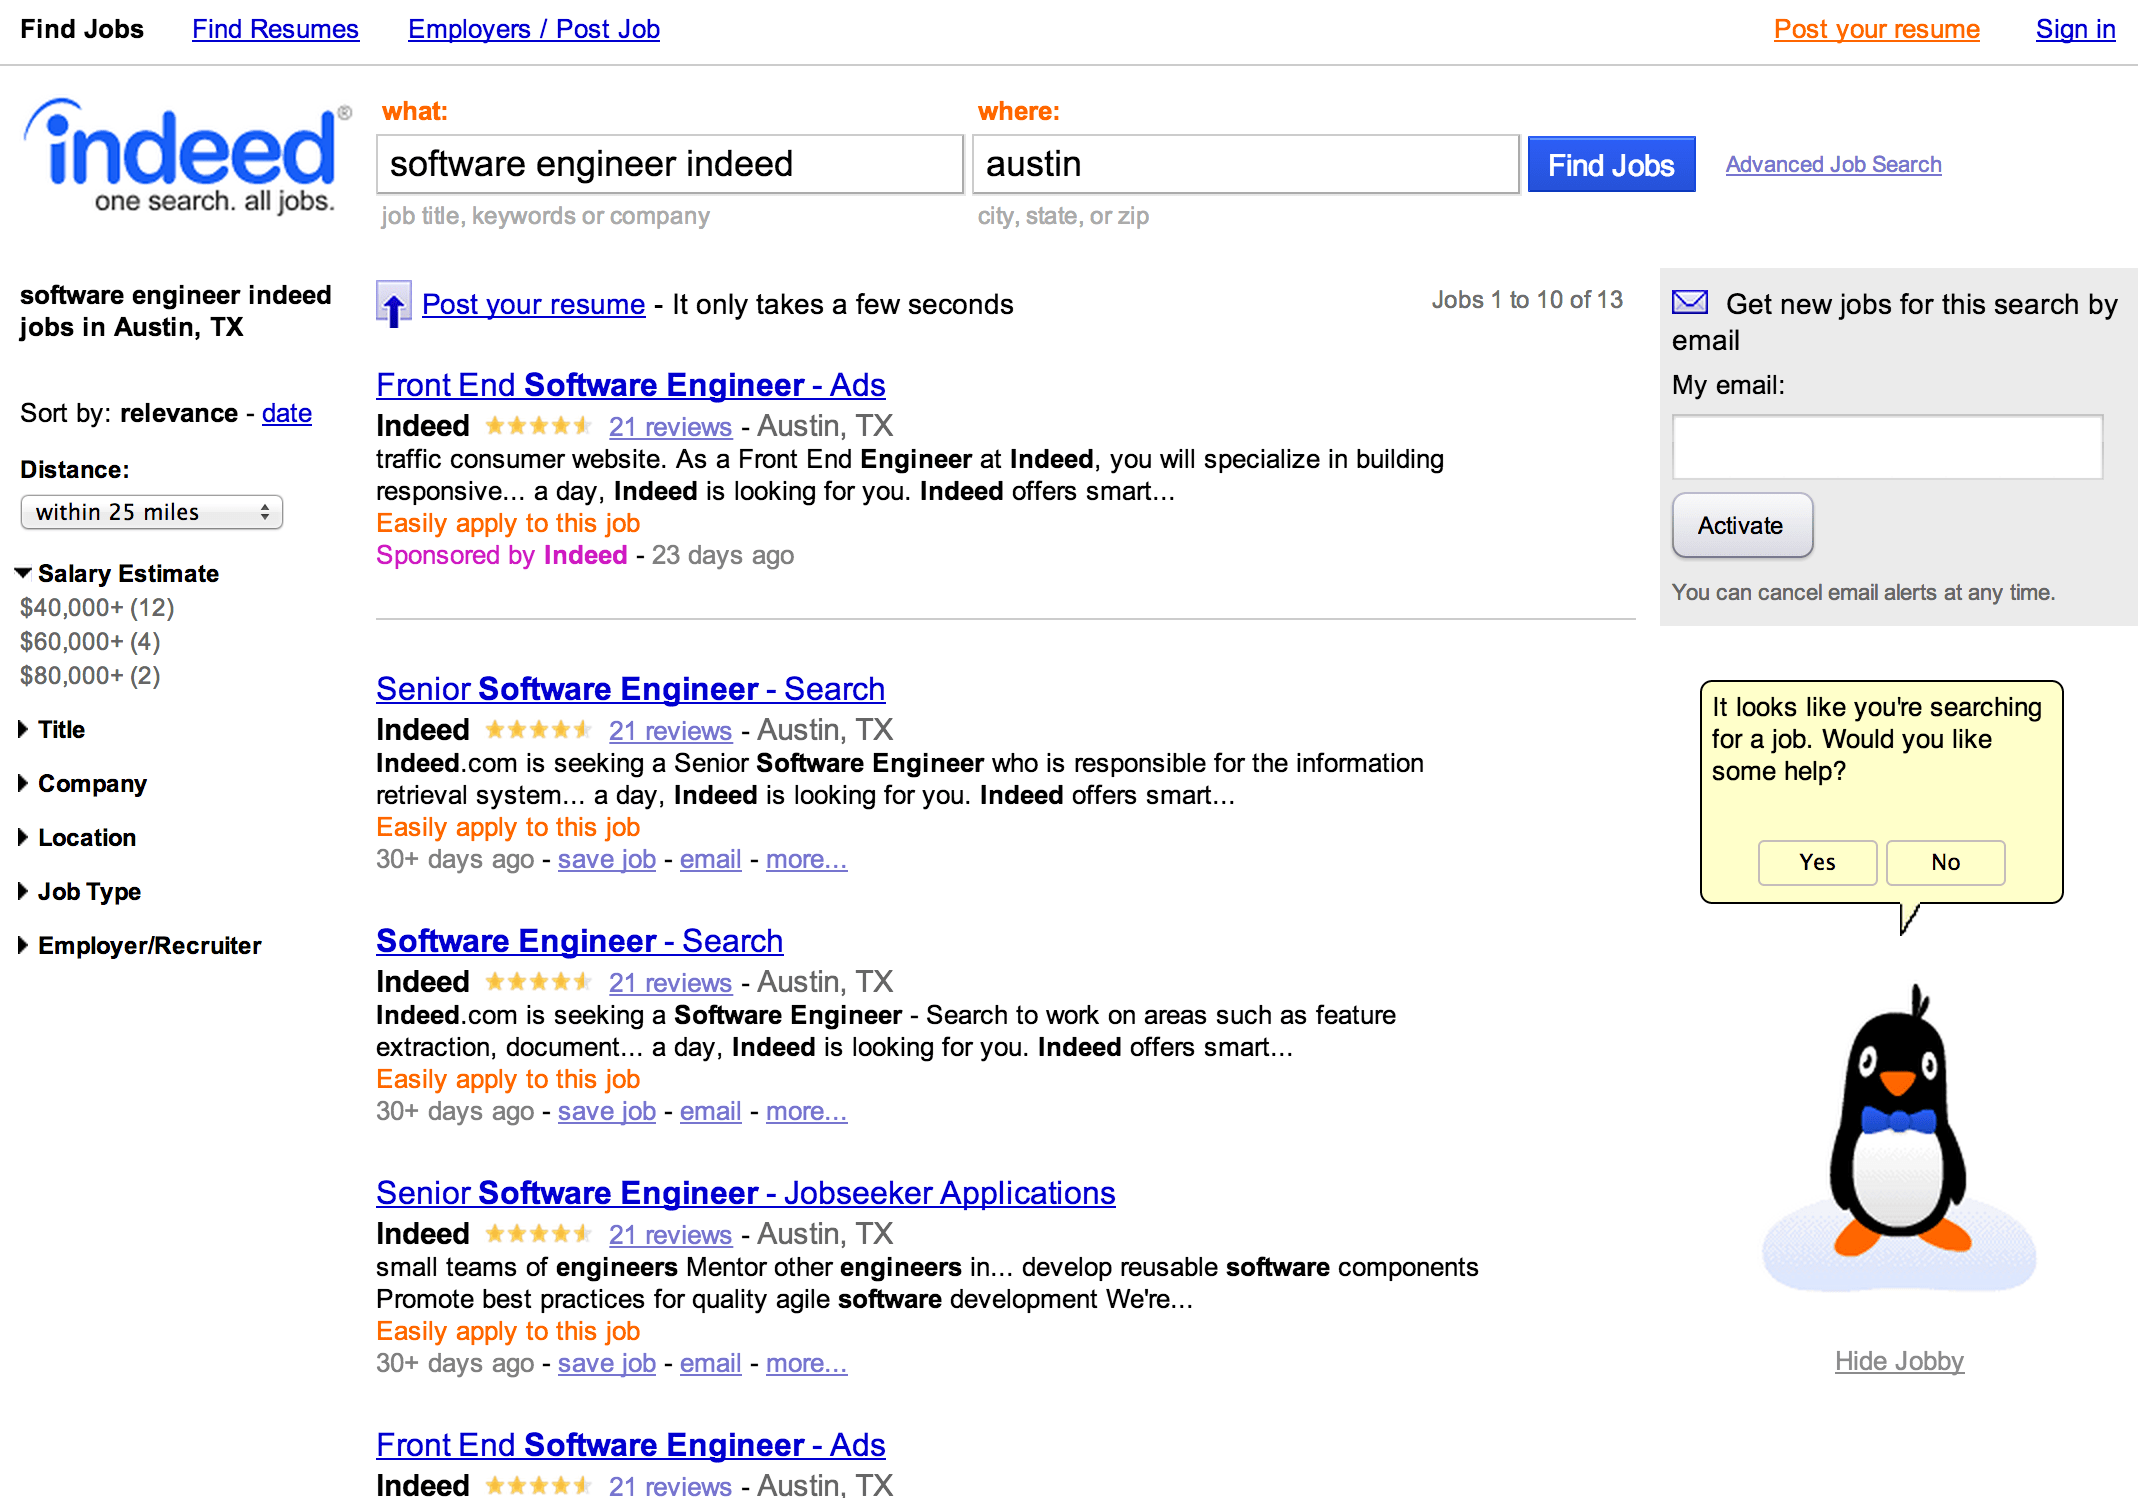Click the My email input field
The height and width of the screenshot is (1498, 2138).
coord(1886,447)
